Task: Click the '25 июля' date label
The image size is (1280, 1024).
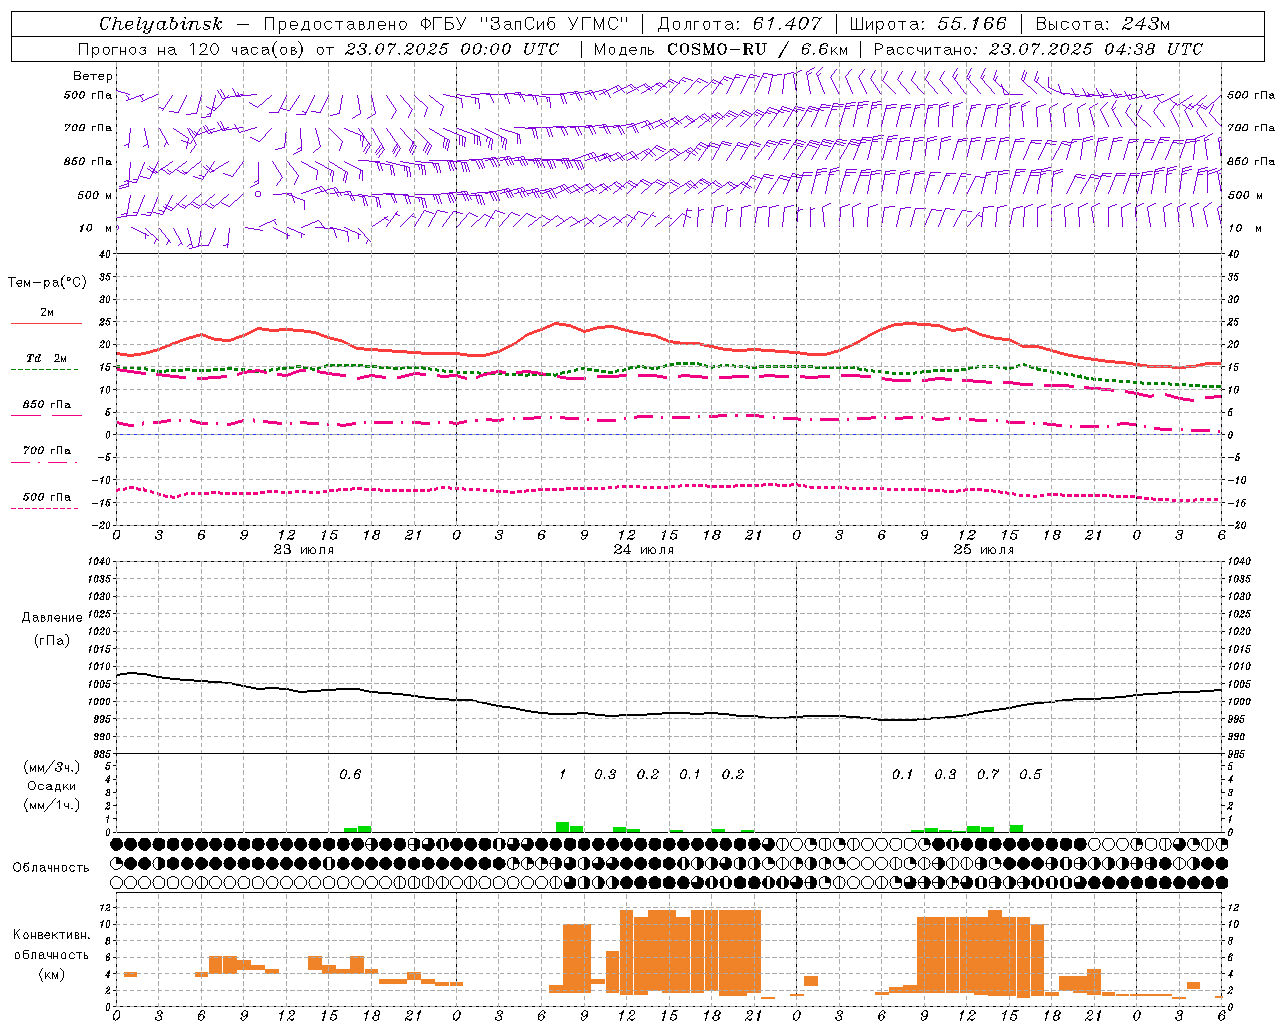Action: (x=984, y=550)
